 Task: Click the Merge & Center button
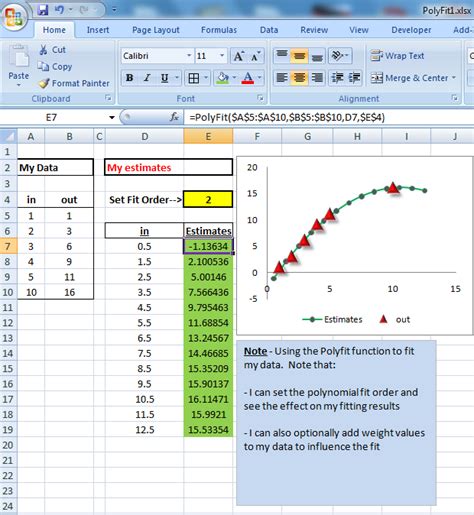coord(413,78)
